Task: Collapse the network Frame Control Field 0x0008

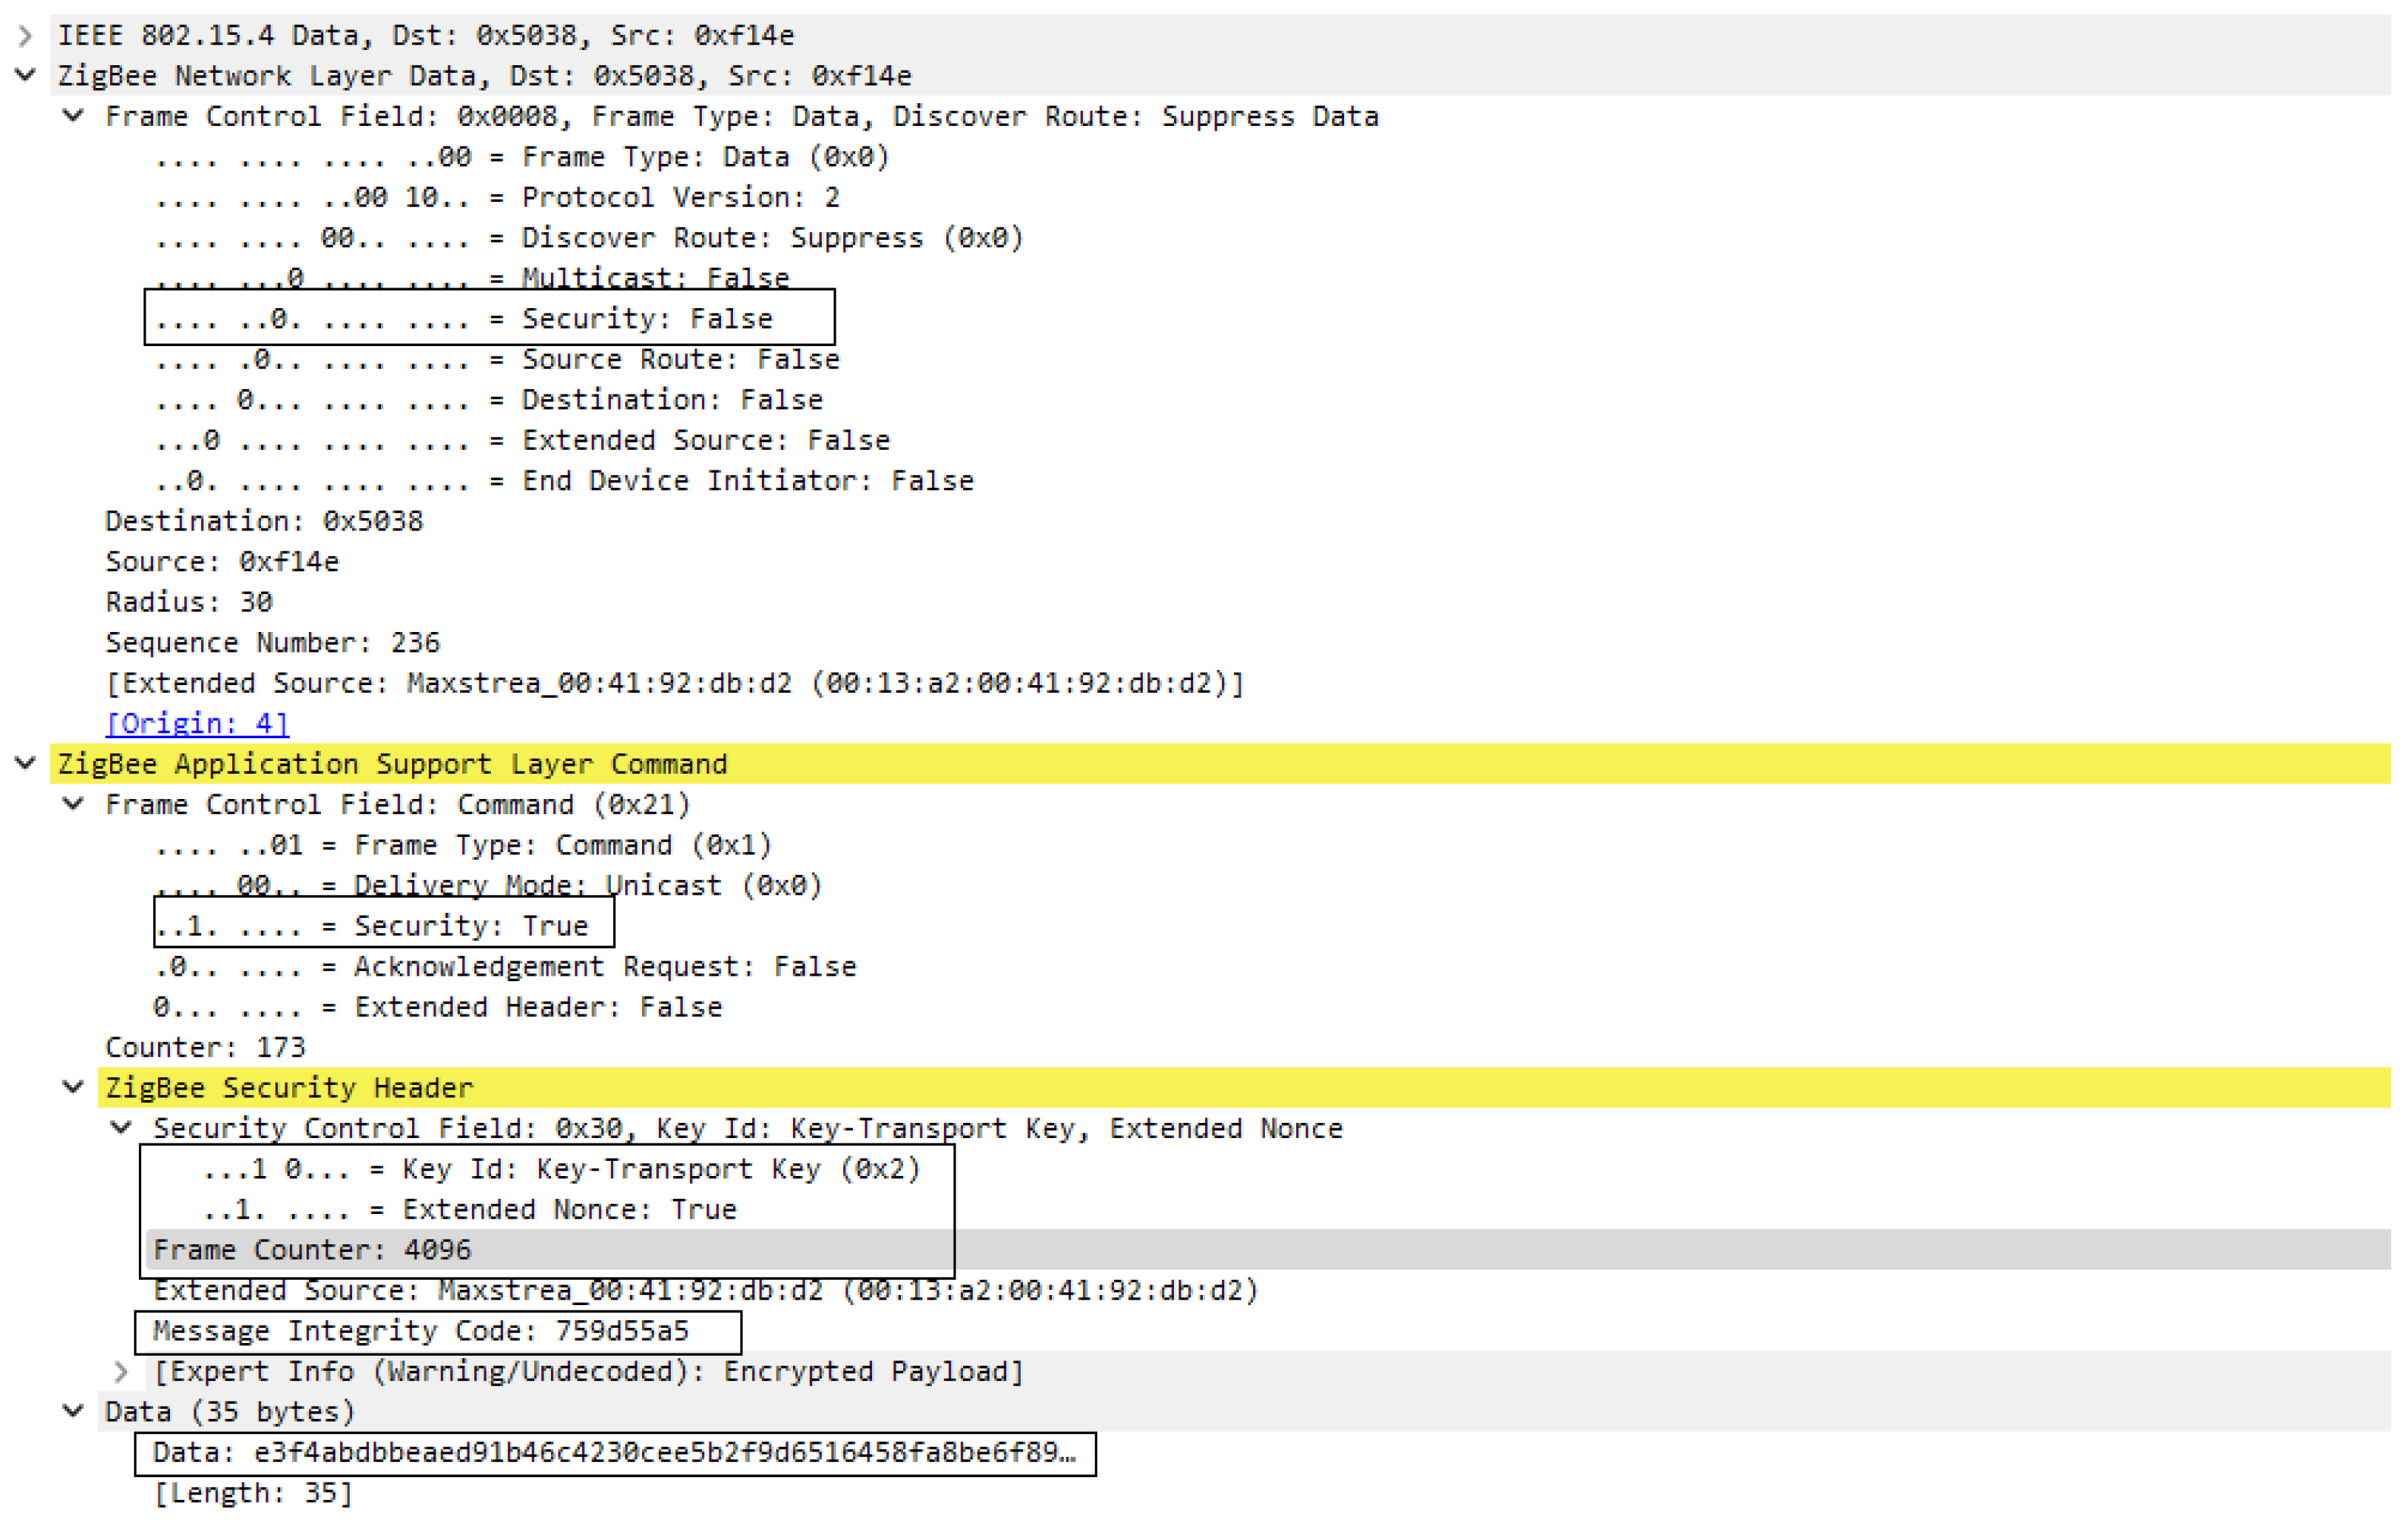Action: (73, 116)
